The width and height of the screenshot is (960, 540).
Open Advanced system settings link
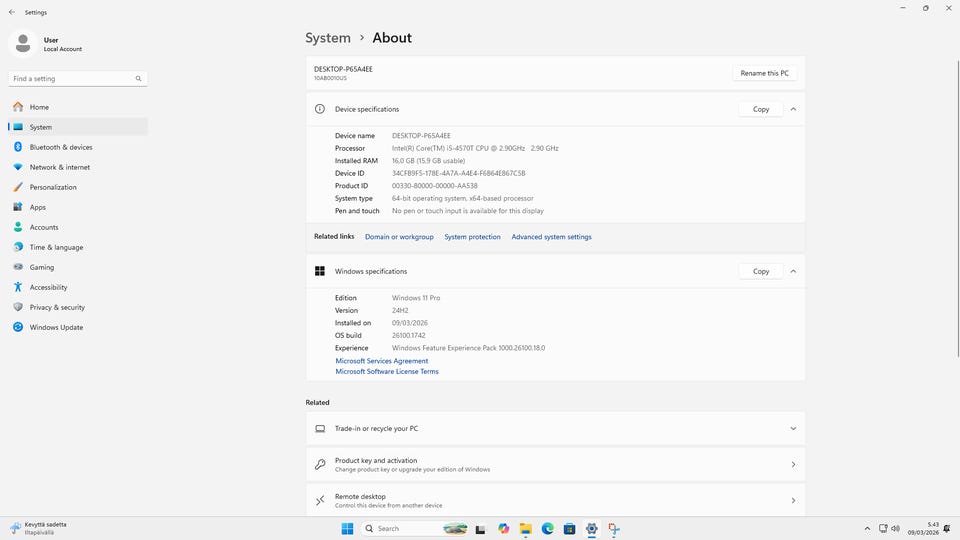551,237
